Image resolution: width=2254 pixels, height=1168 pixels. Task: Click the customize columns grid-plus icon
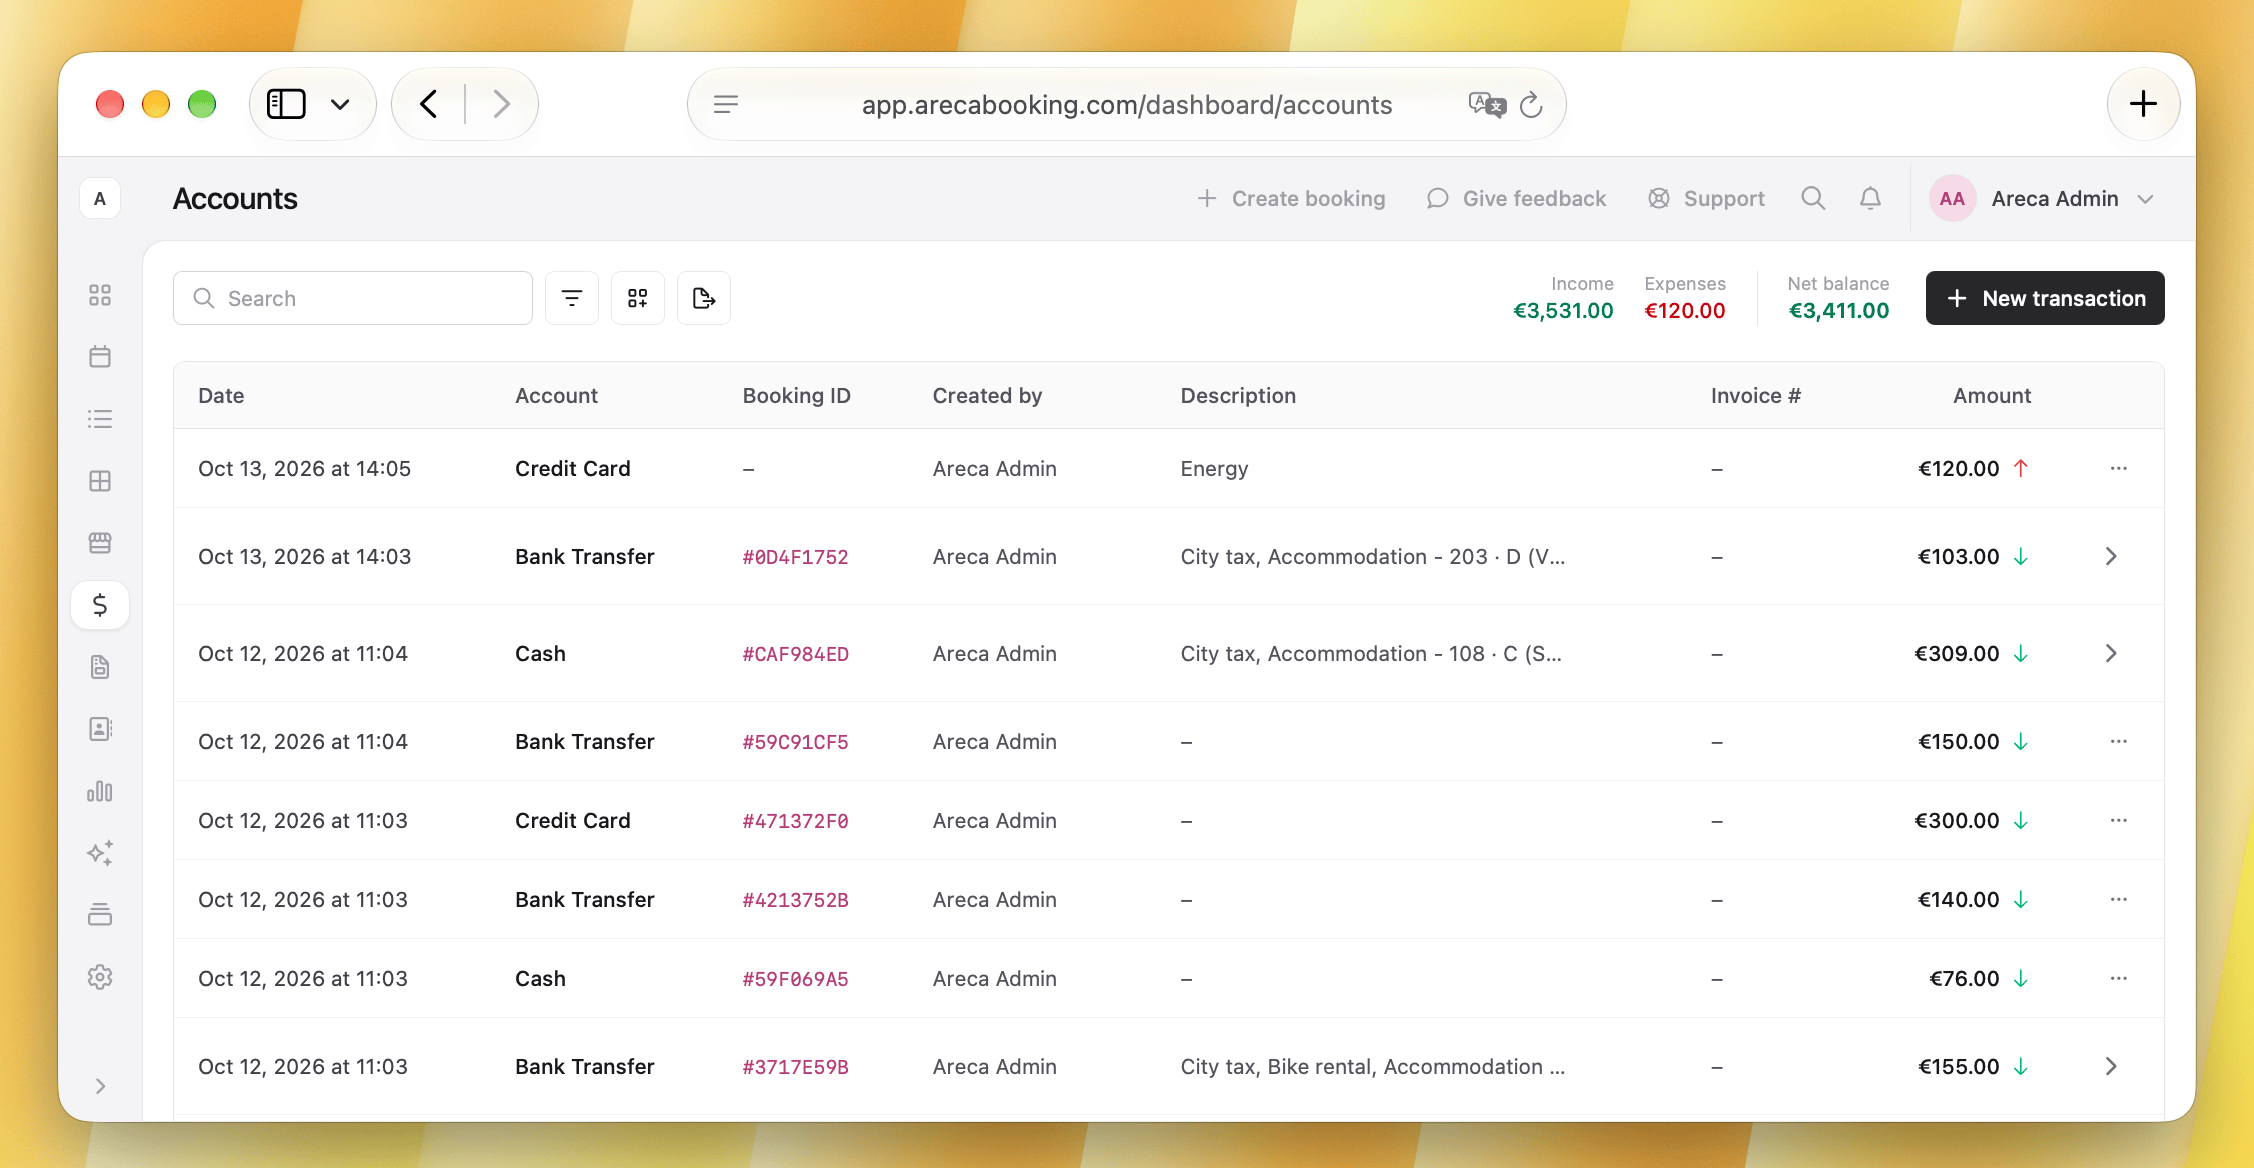pyautogui.click(x=638, y=298)
